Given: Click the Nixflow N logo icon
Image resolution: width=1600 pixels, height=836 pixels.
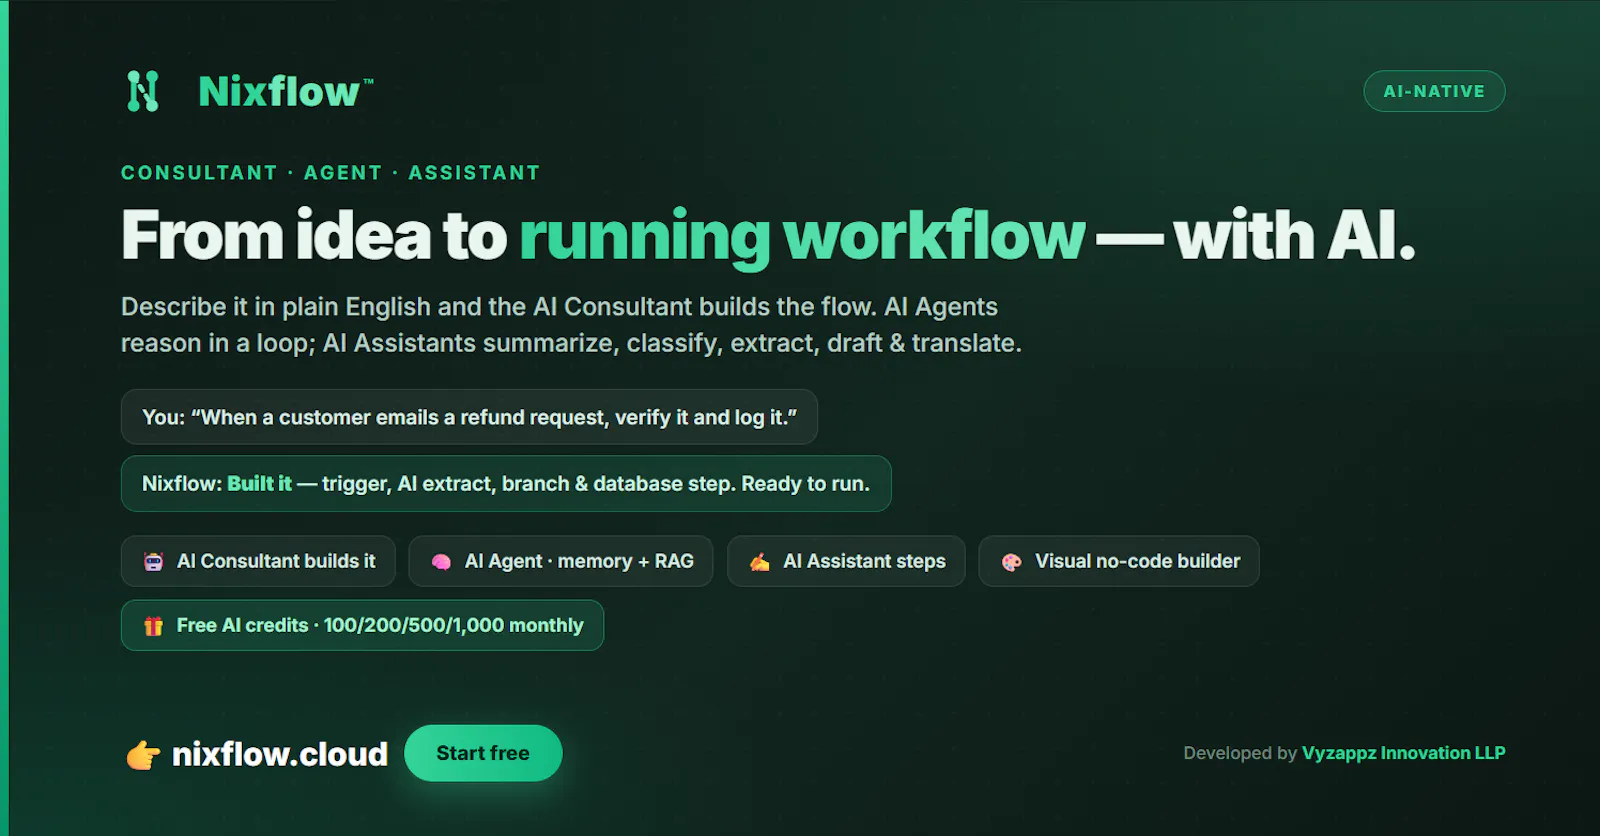Looking at the screenshot, I should point(143,91).
